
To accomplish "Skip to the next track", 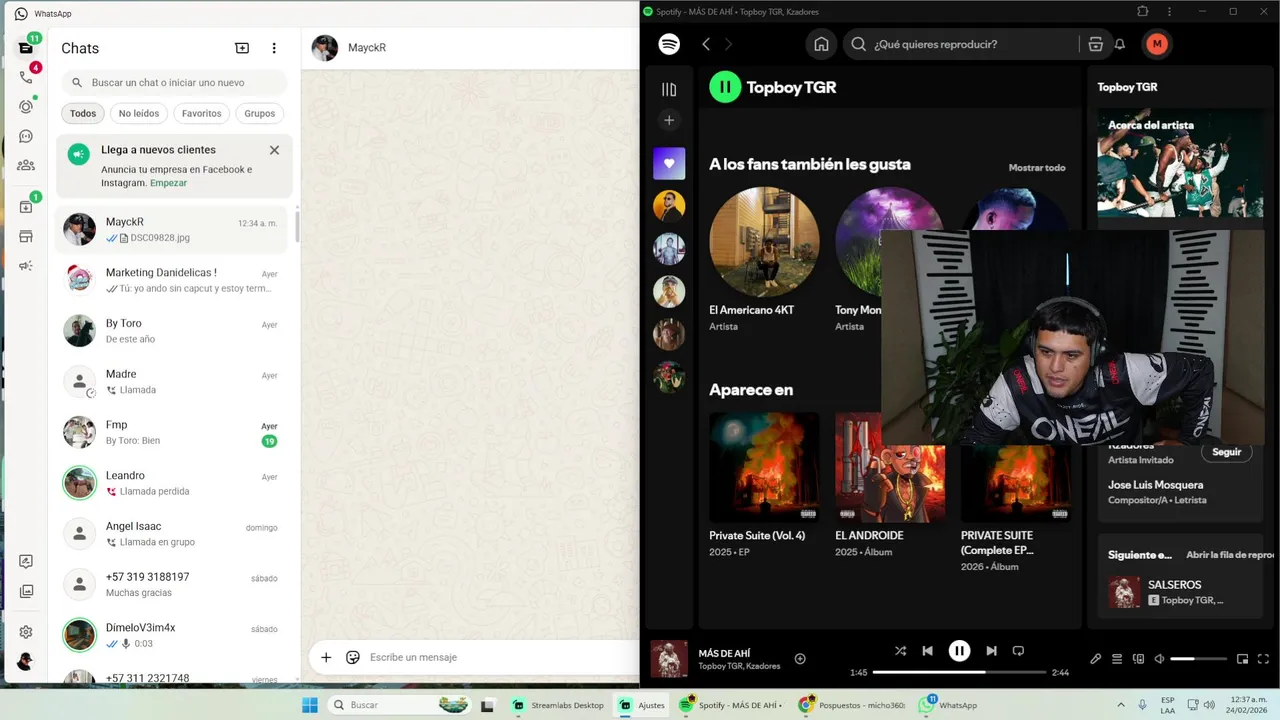I will pos(991,650).
